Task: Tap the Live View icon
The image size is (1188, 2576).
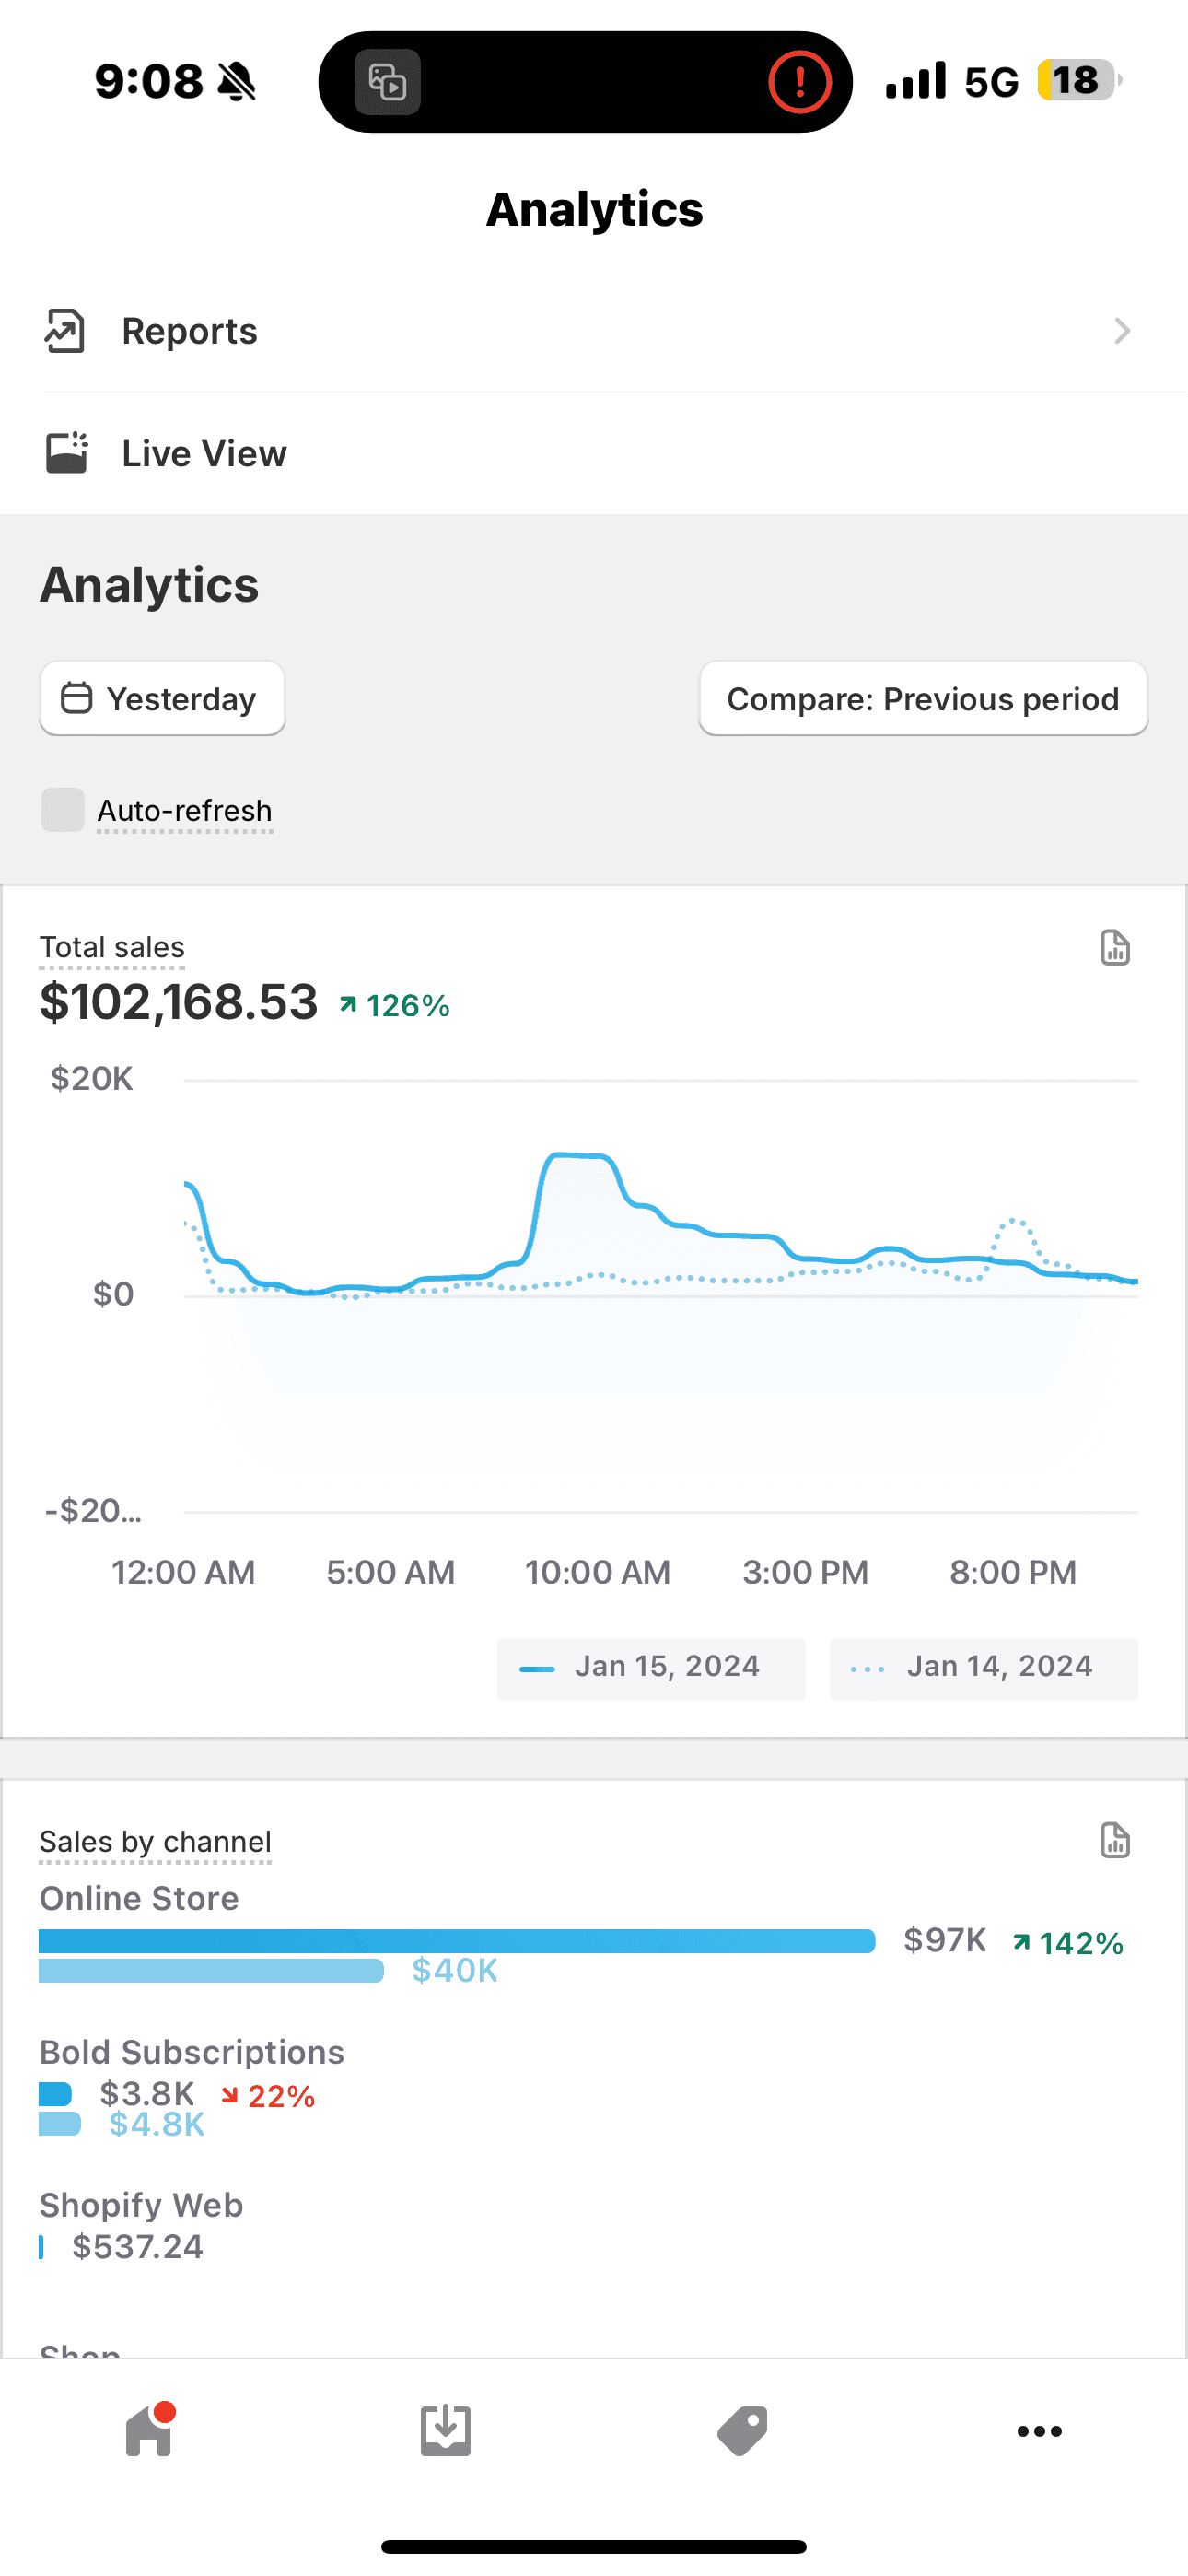Action: 67,453
